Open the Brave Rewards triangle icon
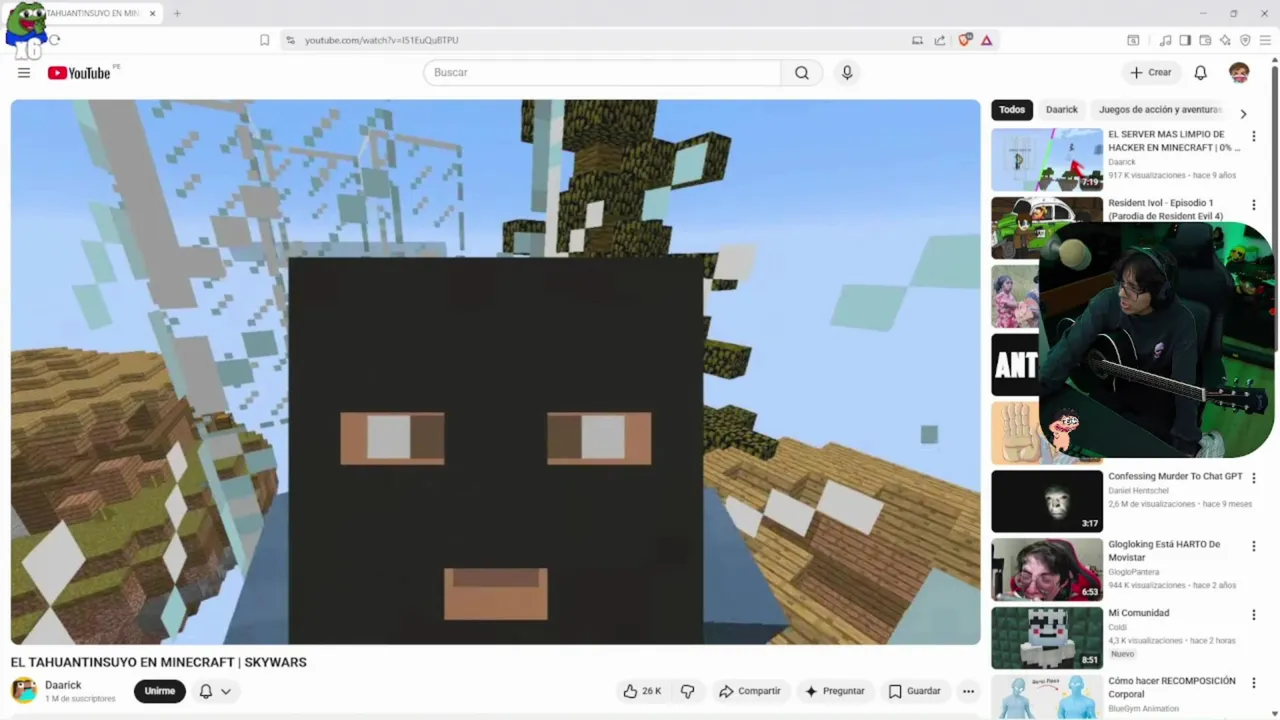1280x720 pixels. click(986, 40)
